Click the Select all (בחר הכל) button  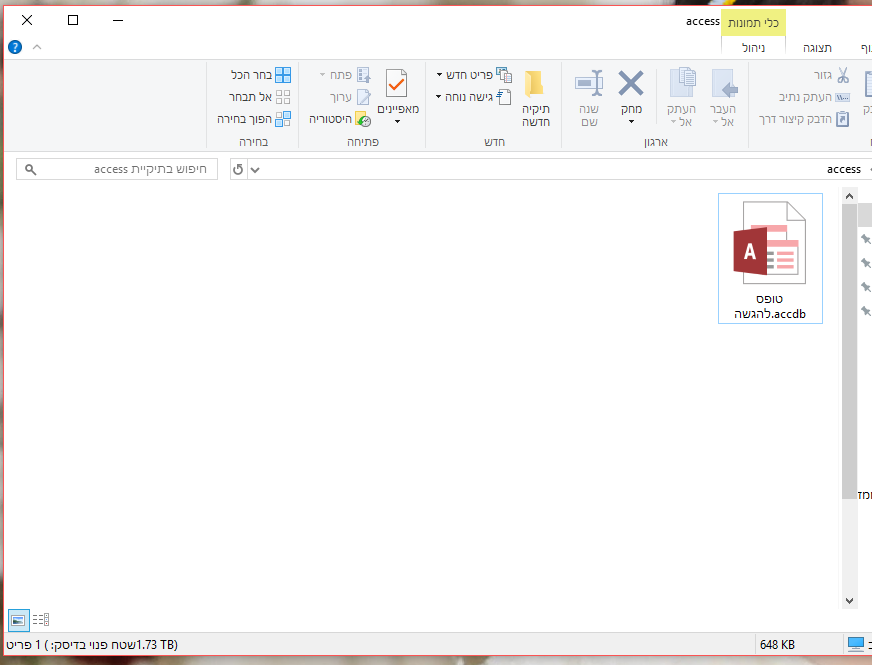[261, 75]
